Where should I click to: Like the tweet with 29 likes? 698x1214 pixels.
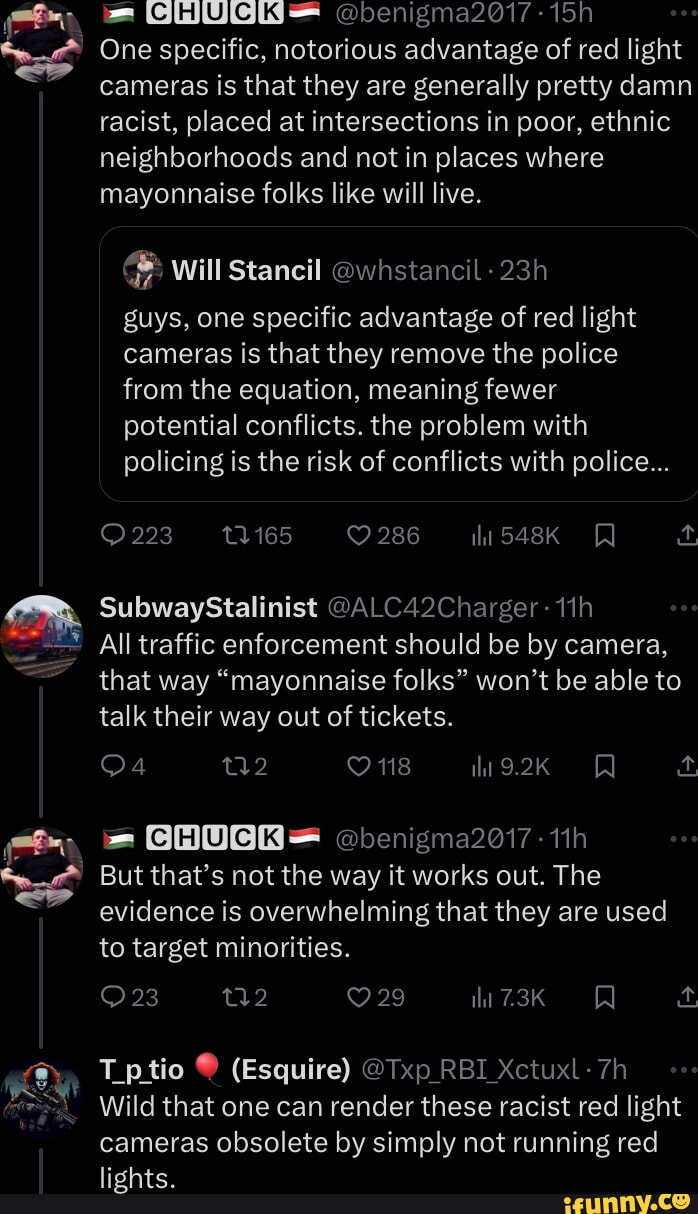pos(358,997)
